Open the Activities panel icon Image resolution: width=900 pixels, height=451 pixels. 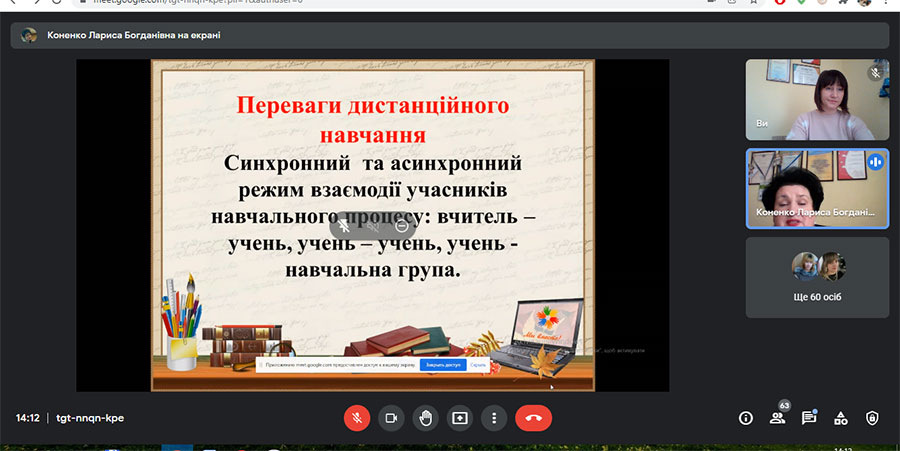(x=840, y=418)
